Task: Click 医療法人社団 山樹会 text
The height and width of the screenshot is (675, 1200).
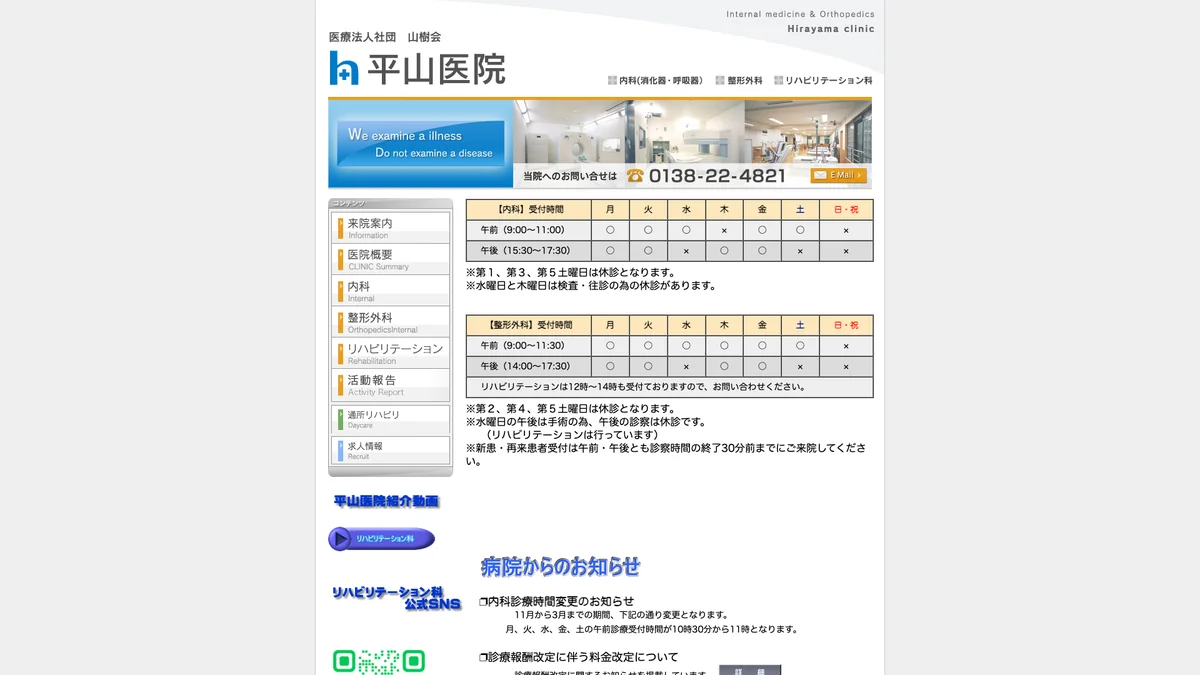Action: coord(385,37)
